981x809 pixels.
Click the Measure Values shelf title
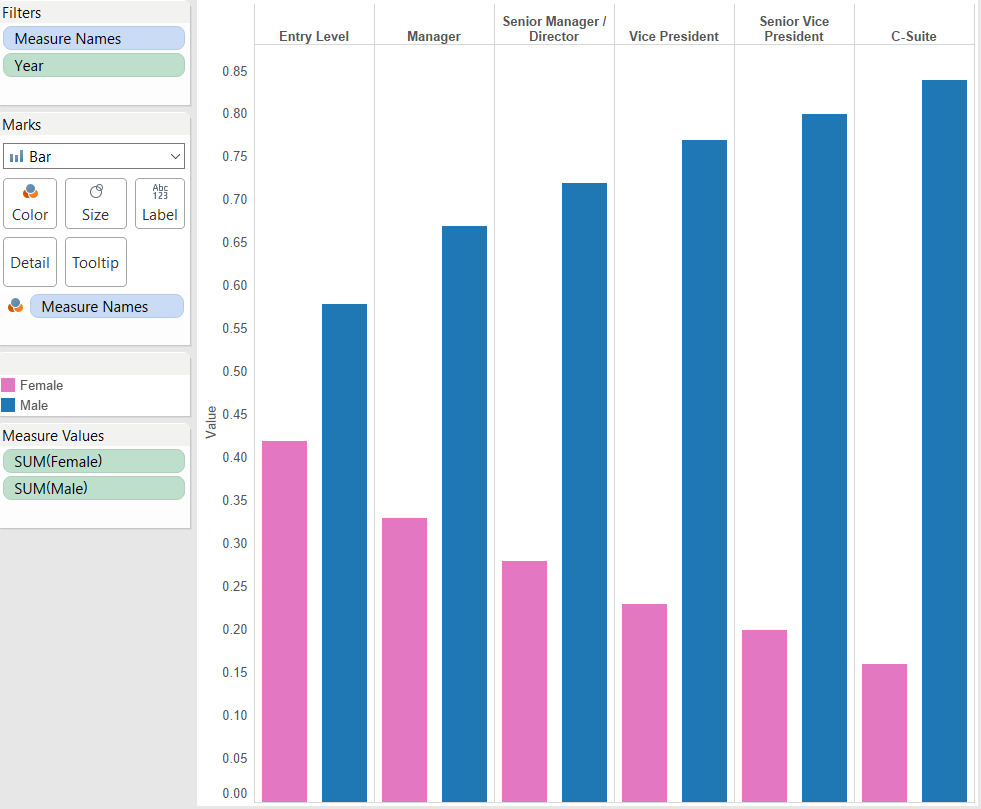[x=53, y=435]
